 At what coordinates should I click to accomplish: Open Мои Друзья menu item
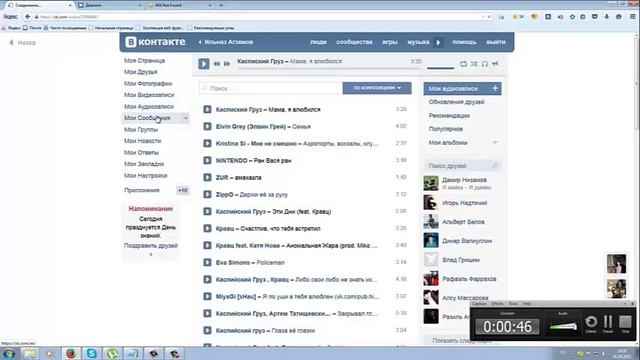(140, 72)
